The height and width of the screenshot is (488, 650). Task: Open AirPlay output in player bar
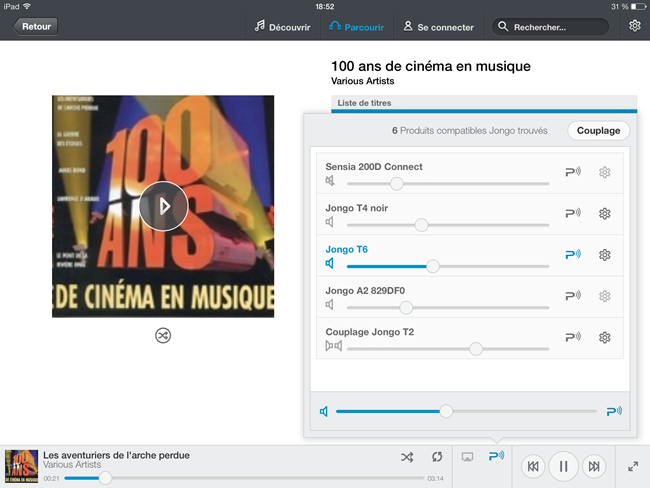[467, 457]
